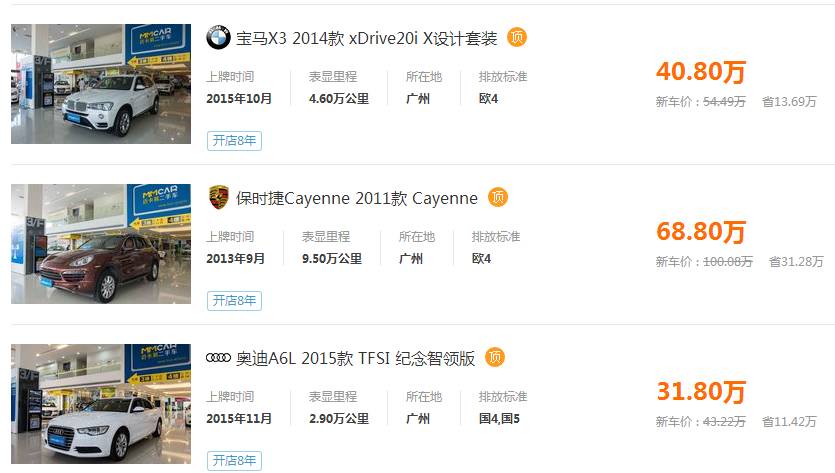Open the white BMW X3 photo thumbnail

coord(101,84)
